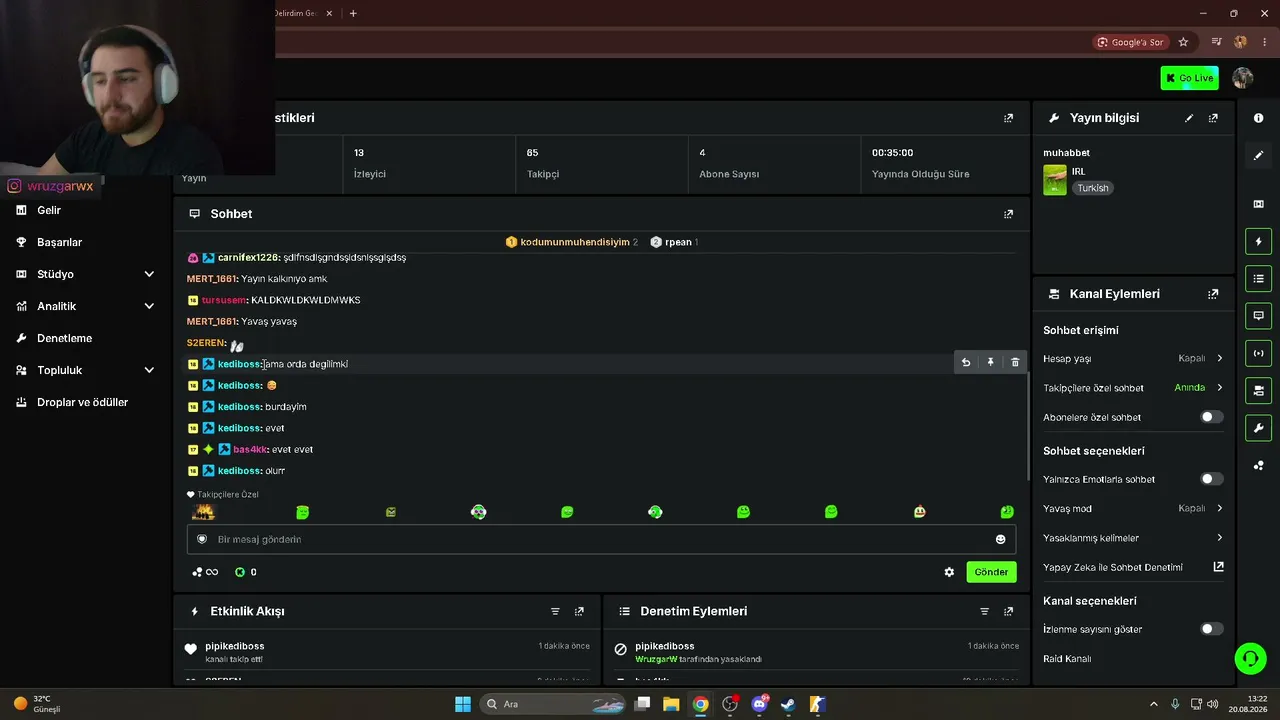The height and width of the screenshot is (720, 1280).
Task: Open the Yapay Zeka ile Sohbet Denetimi link icon
Action: (x=1218, y=567)
